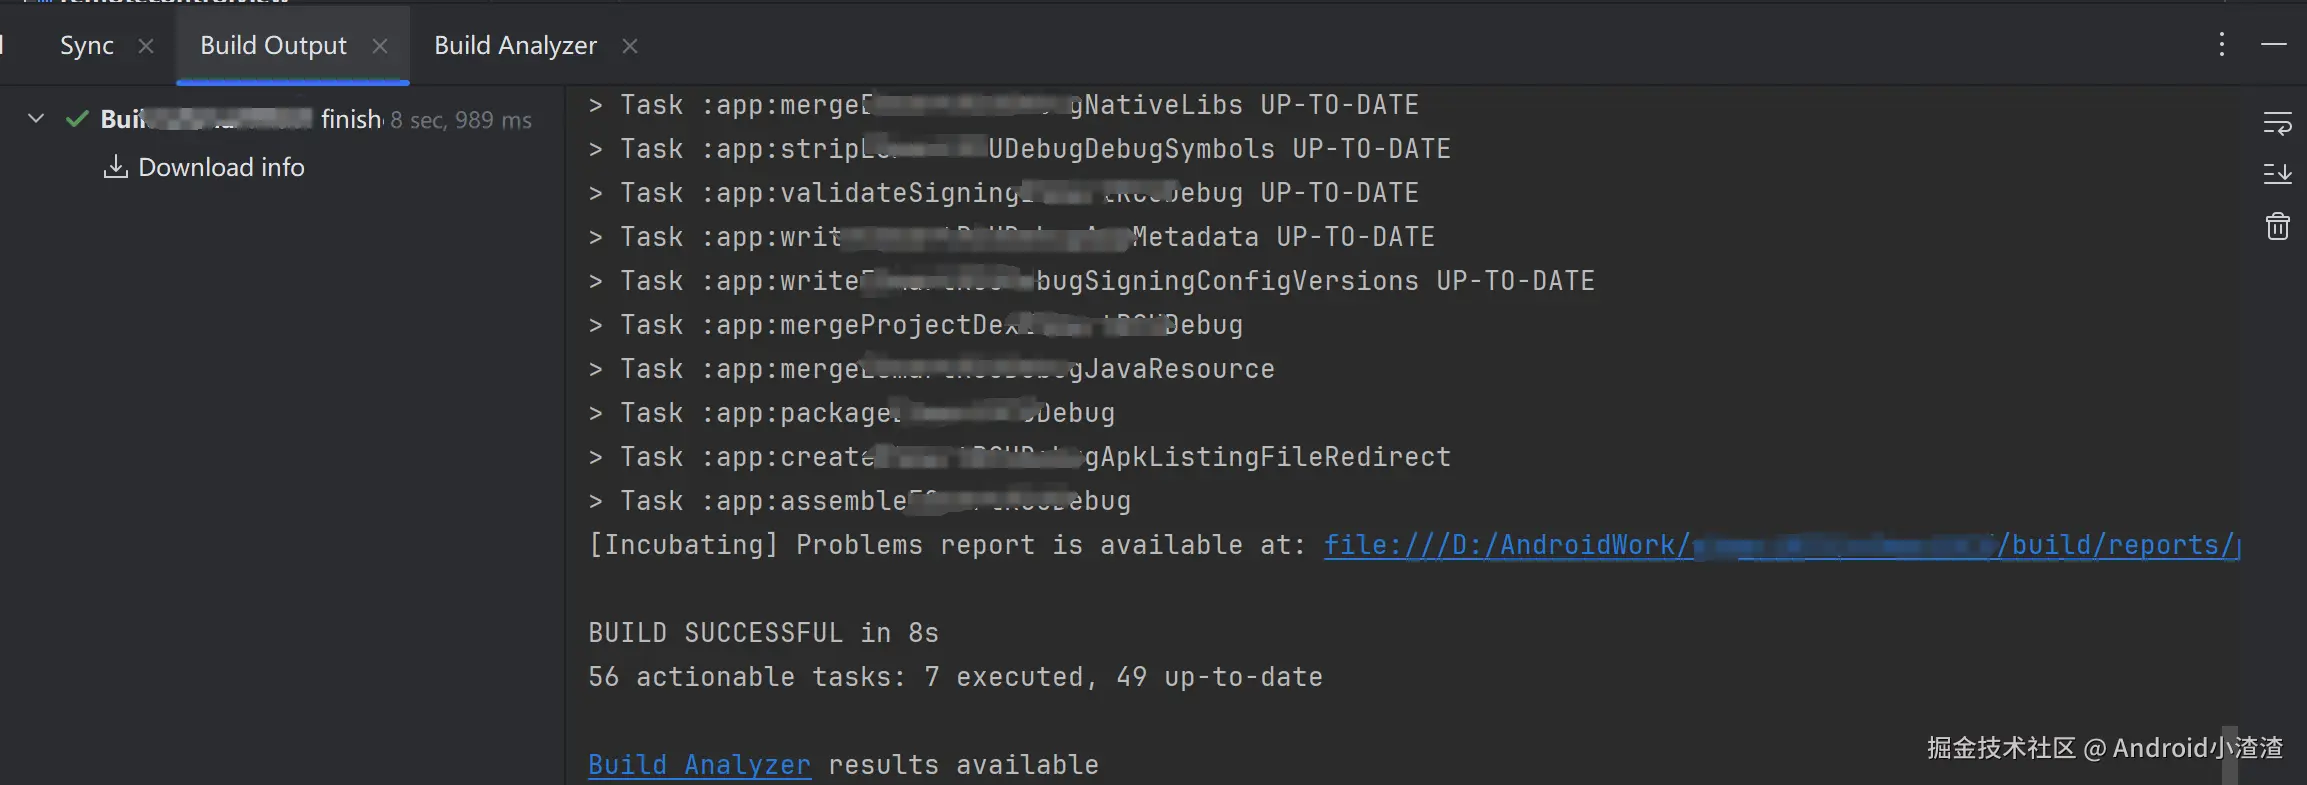This screenshot has height=785, width=2307.
Task: Click the green build success checkmark
Action: pyautogui.click(x=77, y=119)
